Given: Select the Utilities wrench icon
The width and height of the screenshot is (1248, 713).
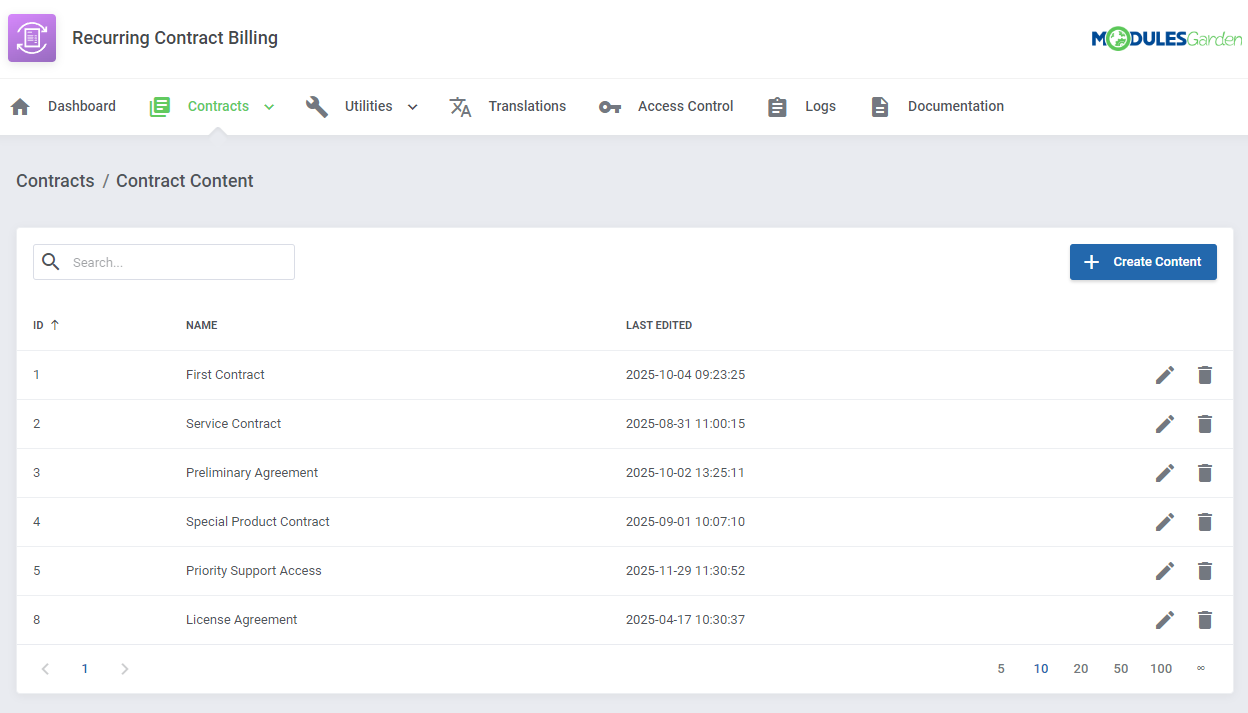Looking at the screenshot, I should 317,106.
